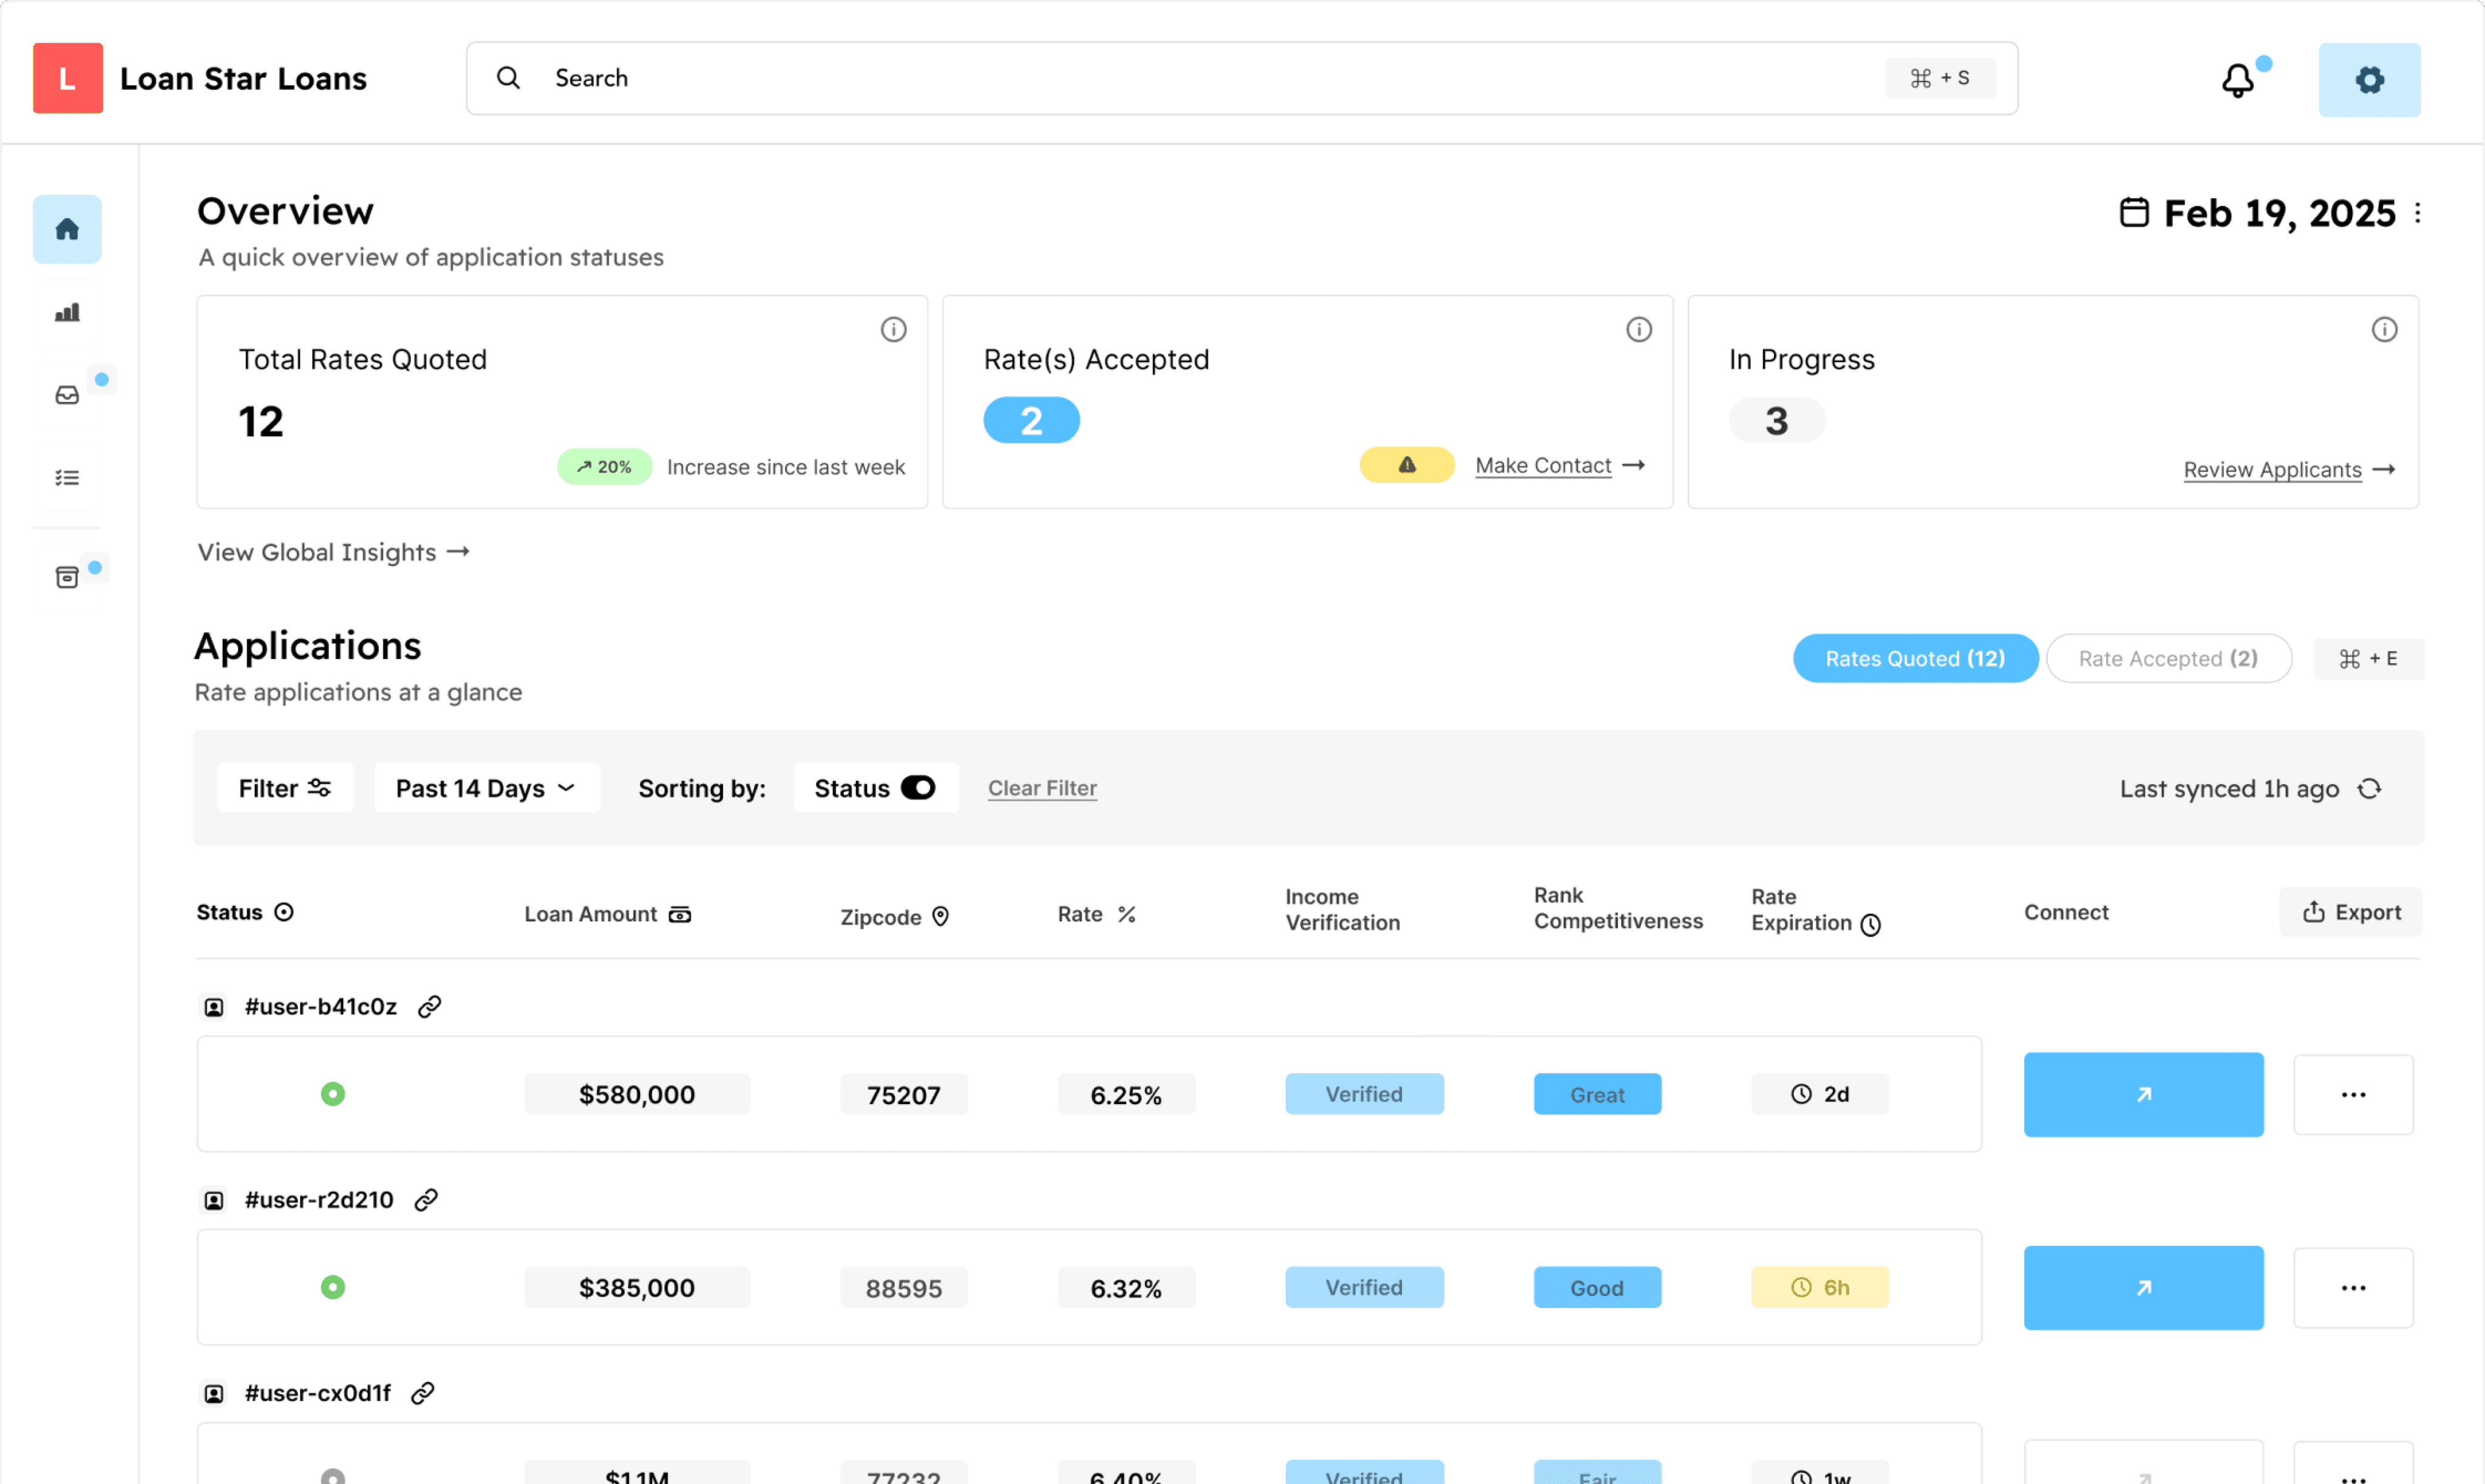Click profile icon of #user-b41c0z

(214, 1007)
